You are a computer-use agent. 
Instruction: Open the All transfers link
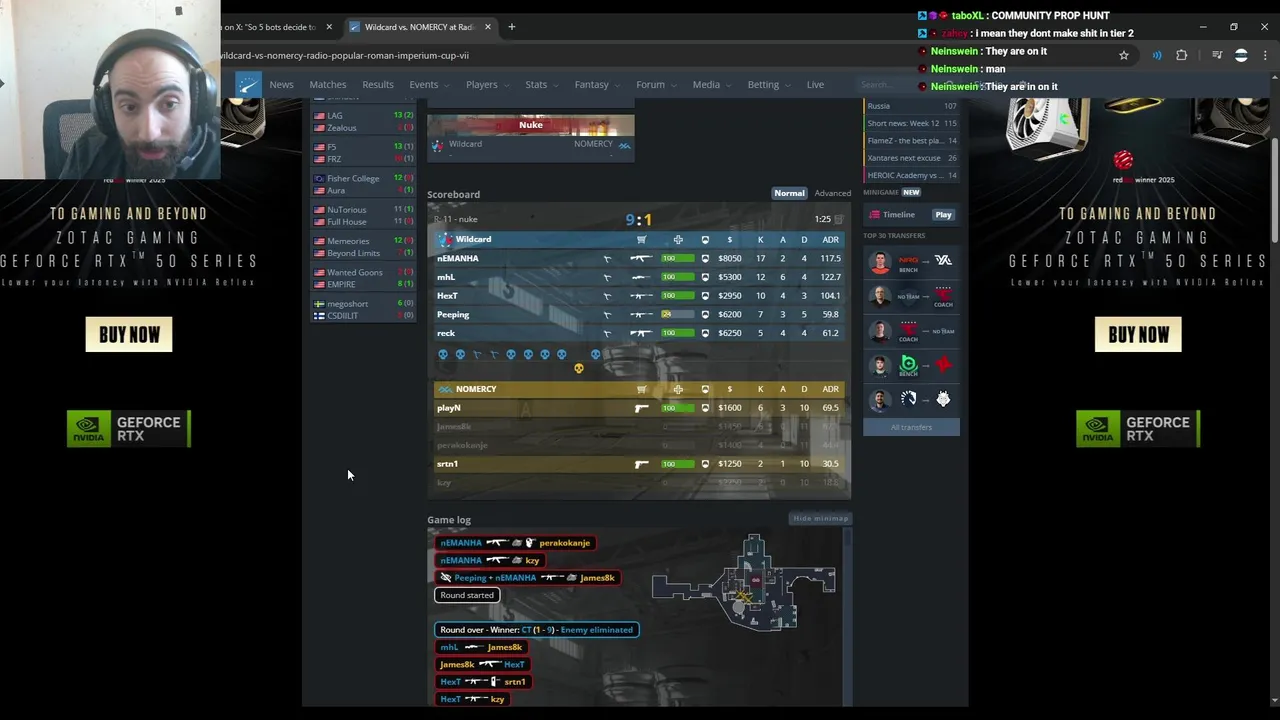911,427
